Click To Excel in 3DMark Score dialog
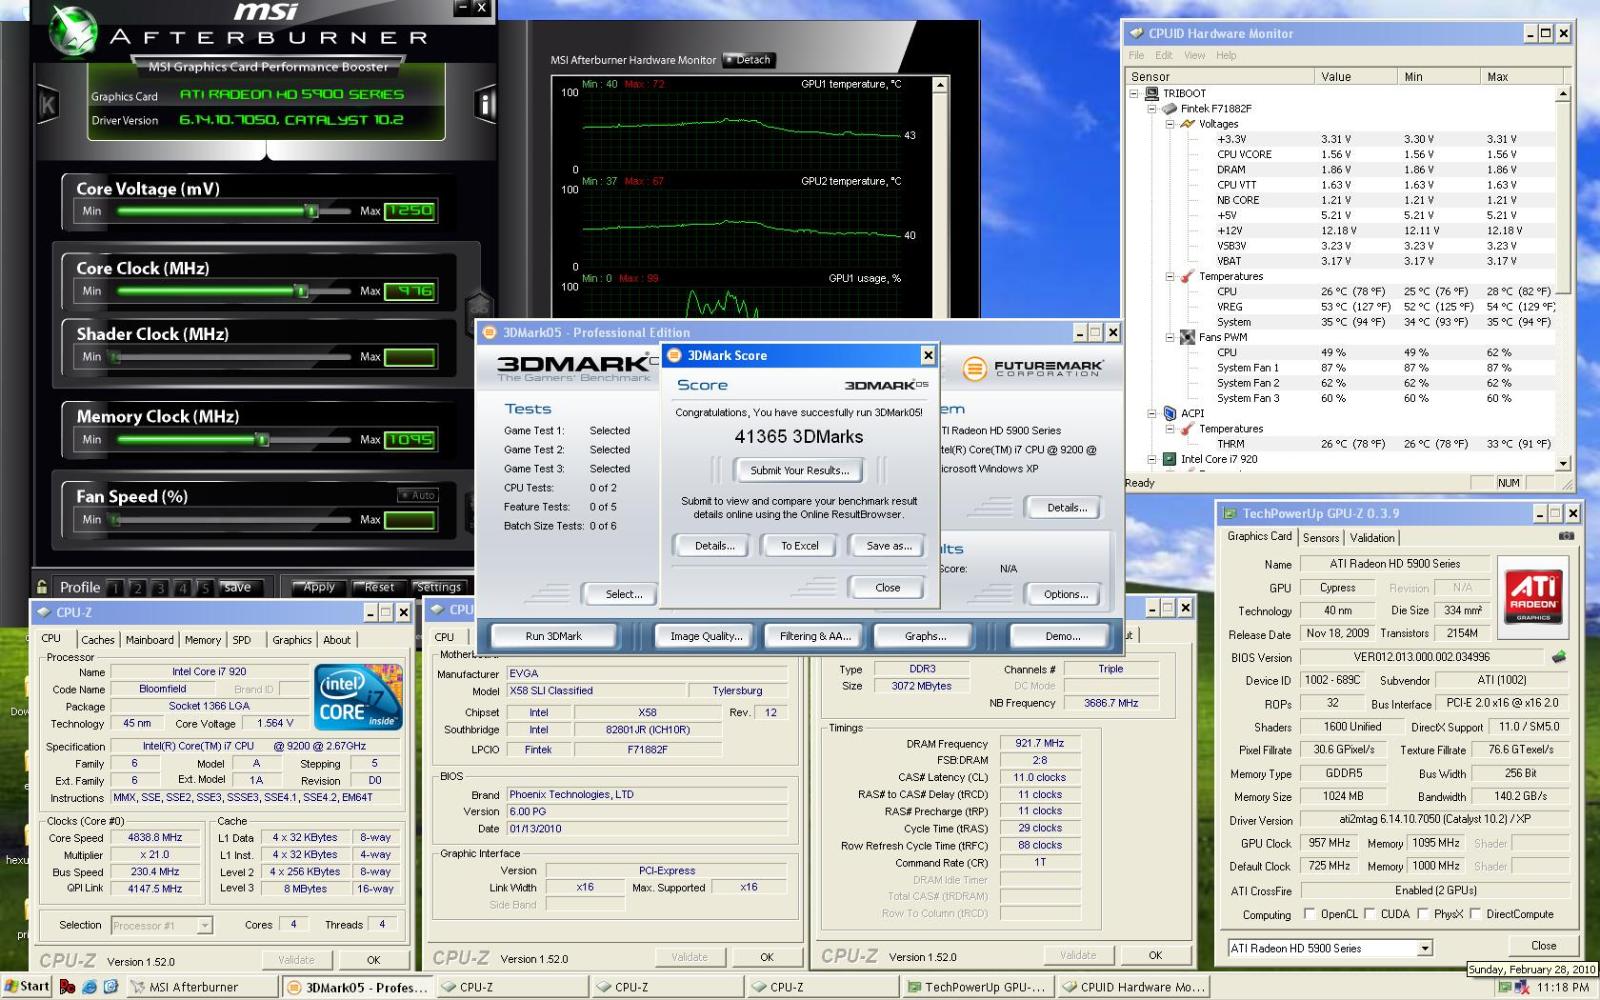Viewport: 1600px width, 1000px height. [x=800, y=545]
